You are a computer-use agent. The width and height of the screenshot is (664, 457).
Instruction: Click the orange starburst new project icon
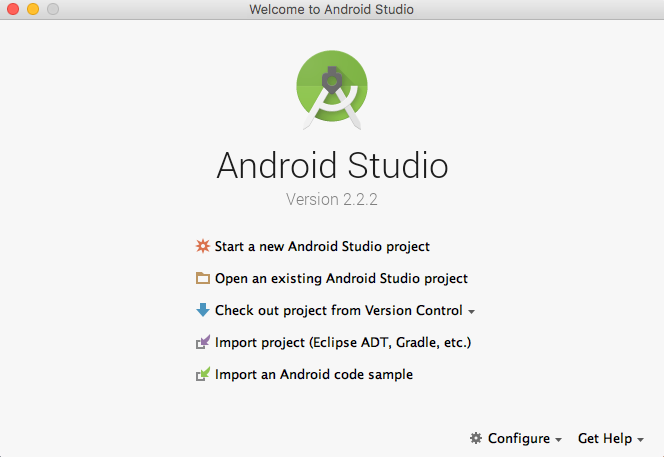point(203,246)
